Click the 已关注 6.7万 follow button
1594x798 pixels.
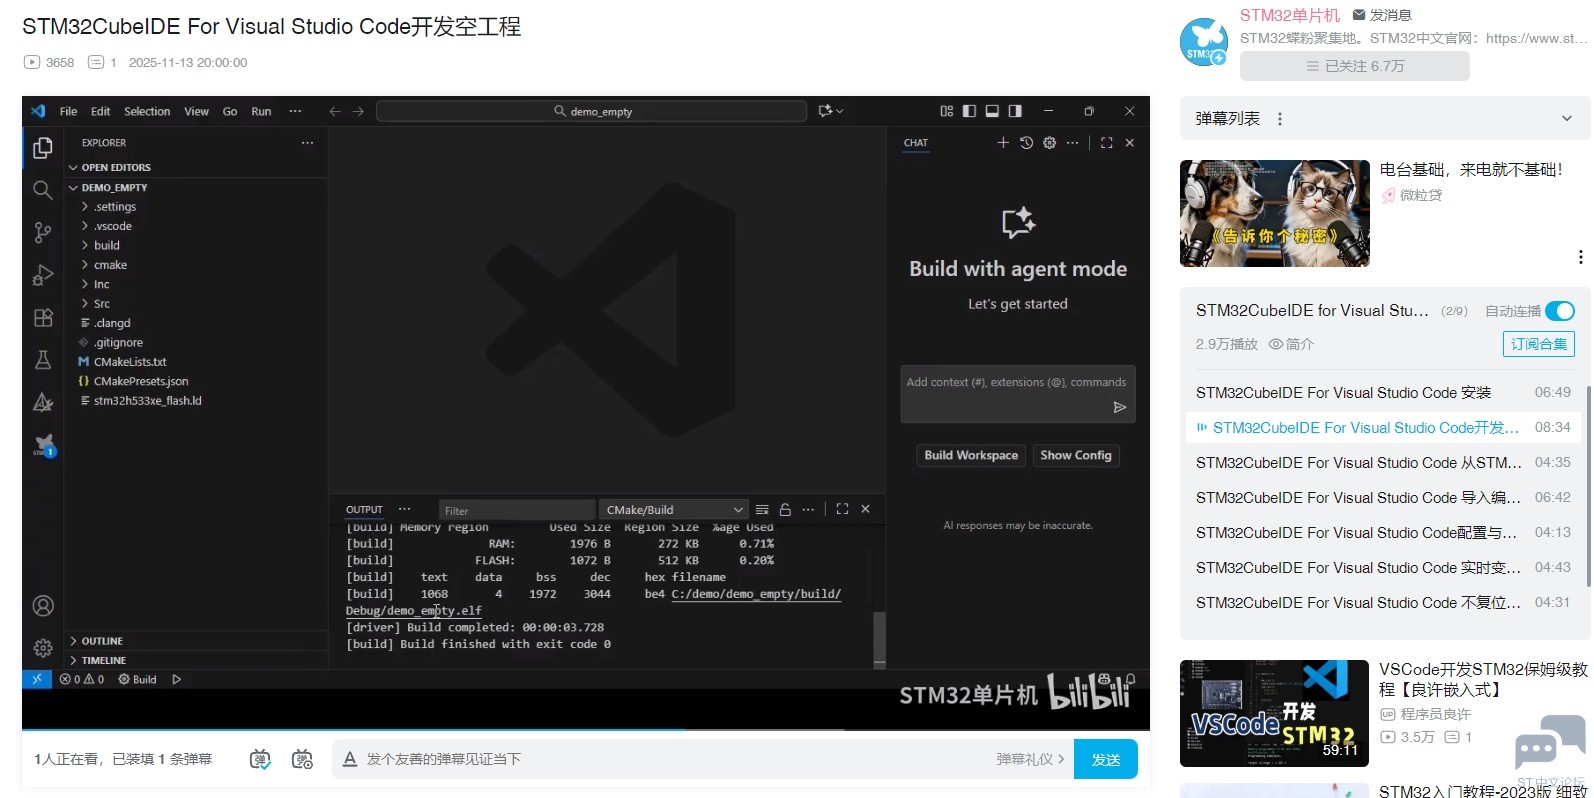coord(1355,66)
